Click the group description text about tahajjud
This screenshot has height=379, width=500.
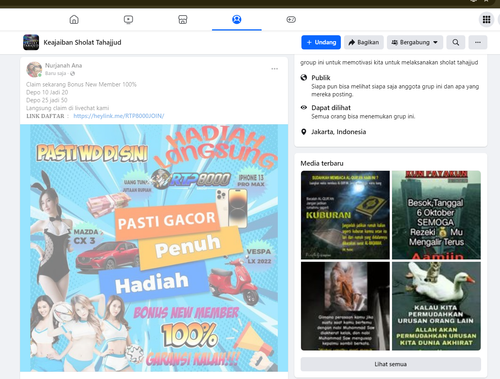(389, 62)
